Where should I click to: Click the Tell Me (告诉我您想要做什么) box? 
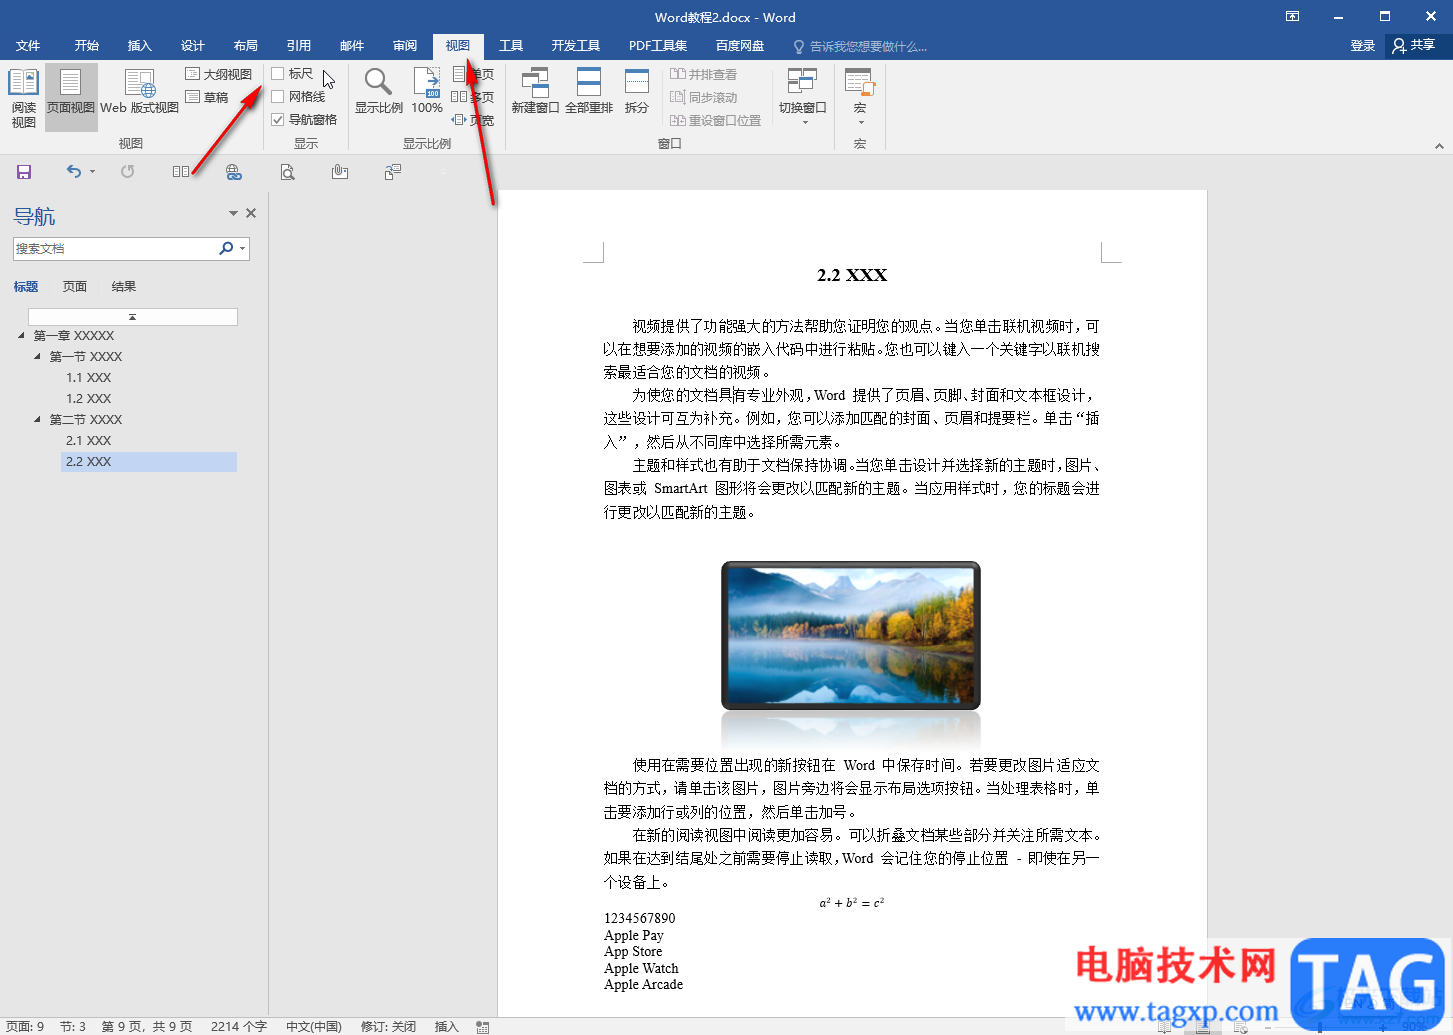[x=861, y=46]
